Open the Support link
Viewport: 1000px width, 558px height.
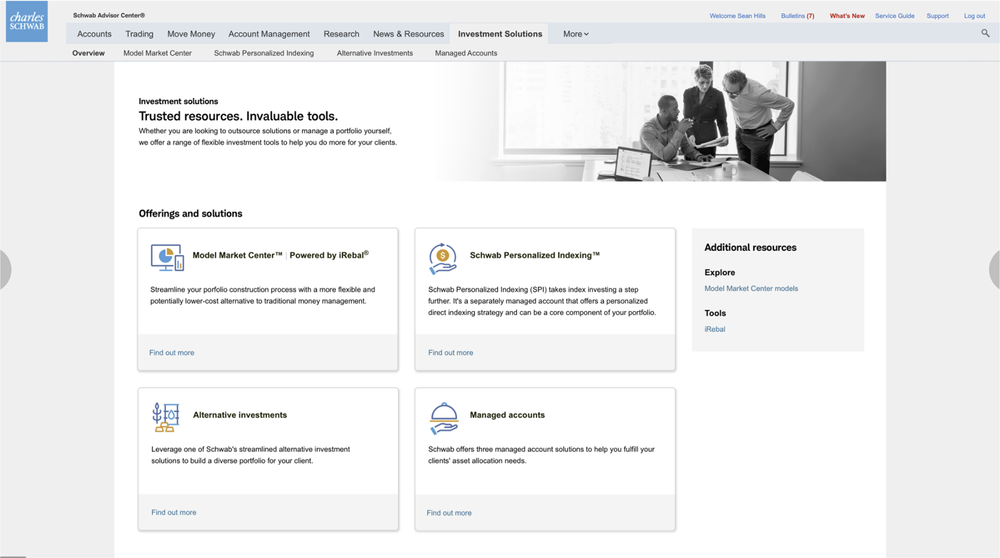point(938,16)
